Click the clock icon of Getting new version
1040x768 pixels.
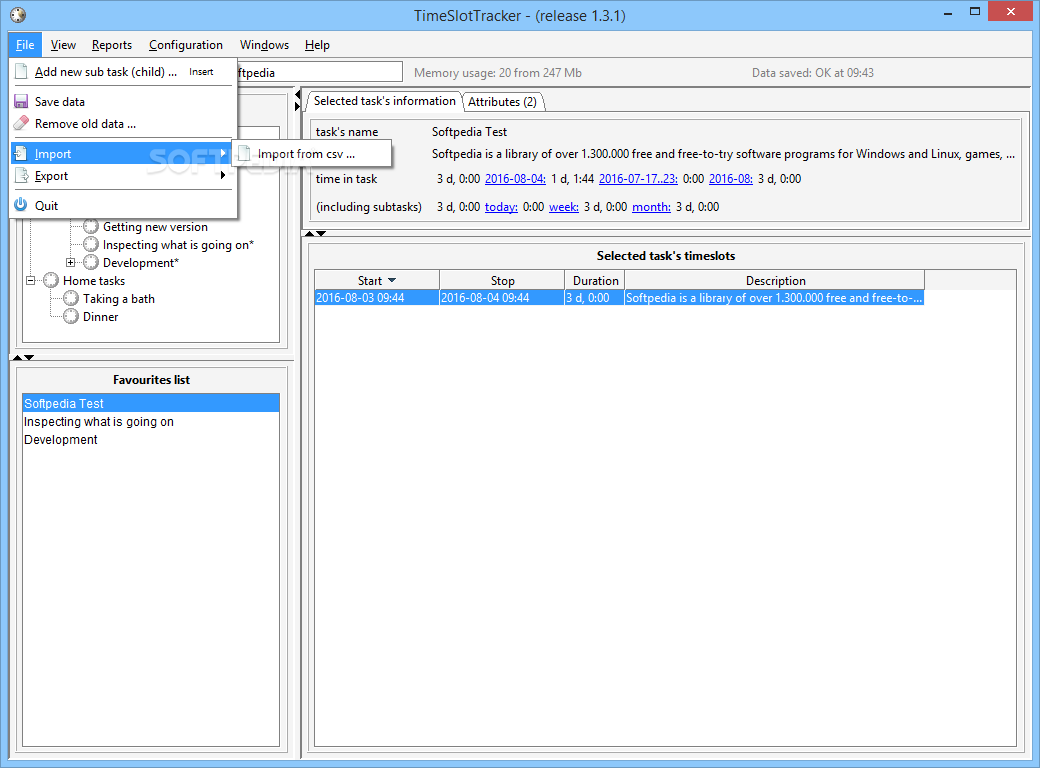(x=91, y=227)
